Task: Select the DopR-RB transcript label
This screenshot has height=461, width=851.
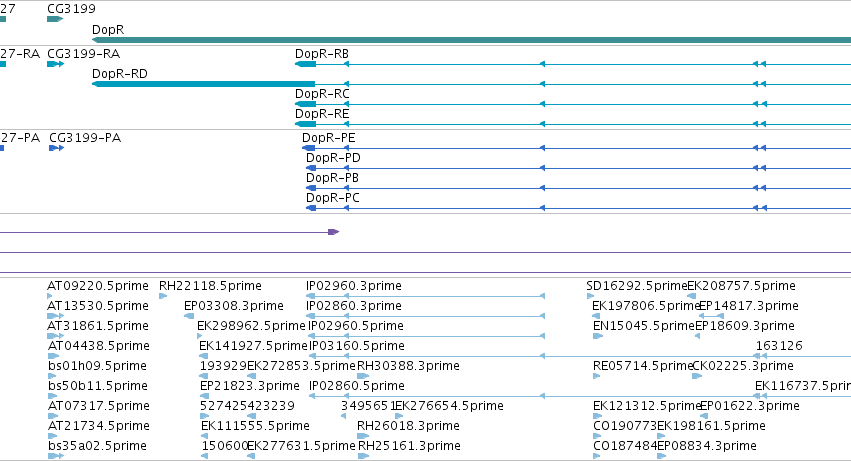Action: [322, 54]
